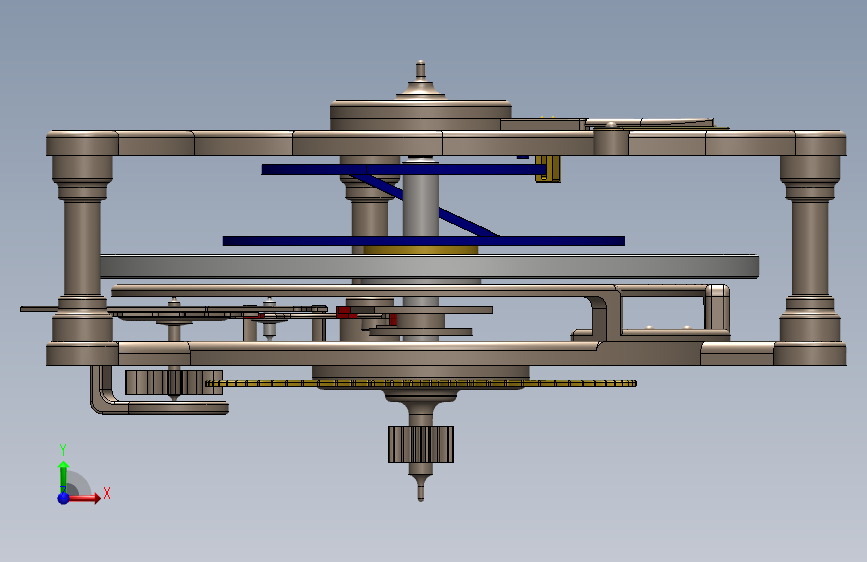
Task: Select the left support pillar
Action: [x=82, y=248]
